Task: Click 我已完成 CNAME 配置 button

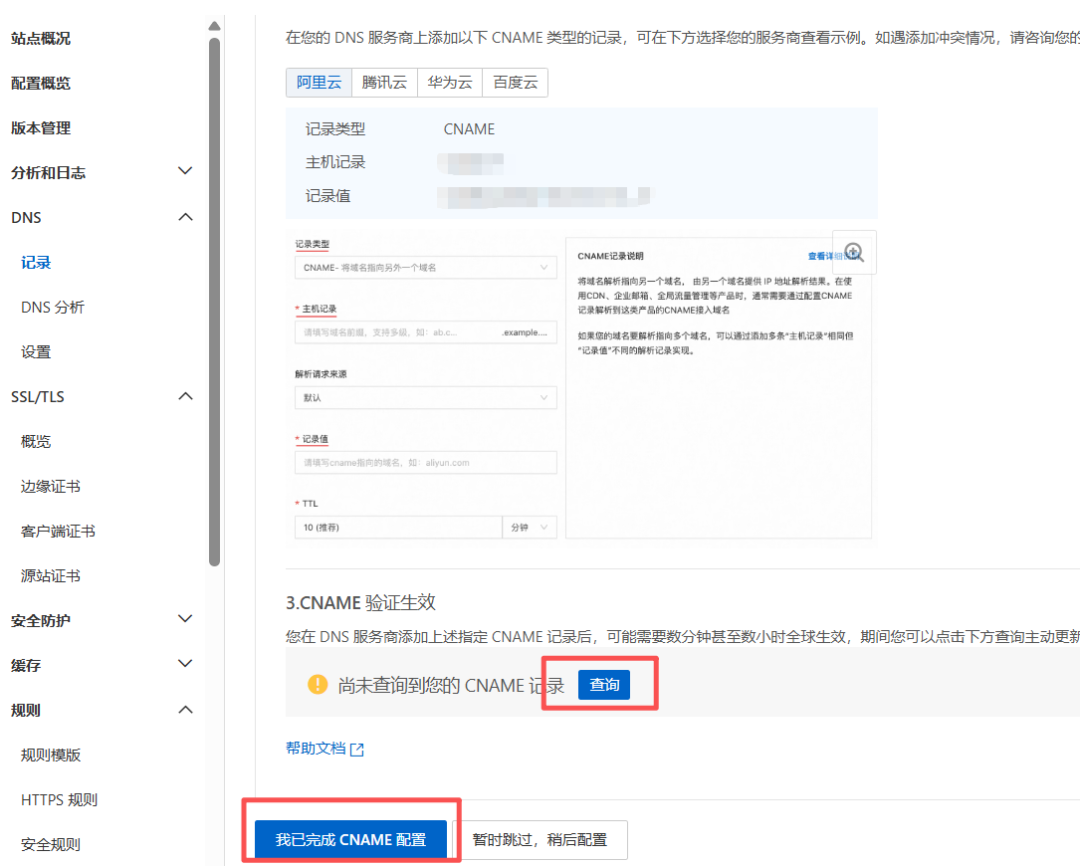Action: [x=350, y=840]
